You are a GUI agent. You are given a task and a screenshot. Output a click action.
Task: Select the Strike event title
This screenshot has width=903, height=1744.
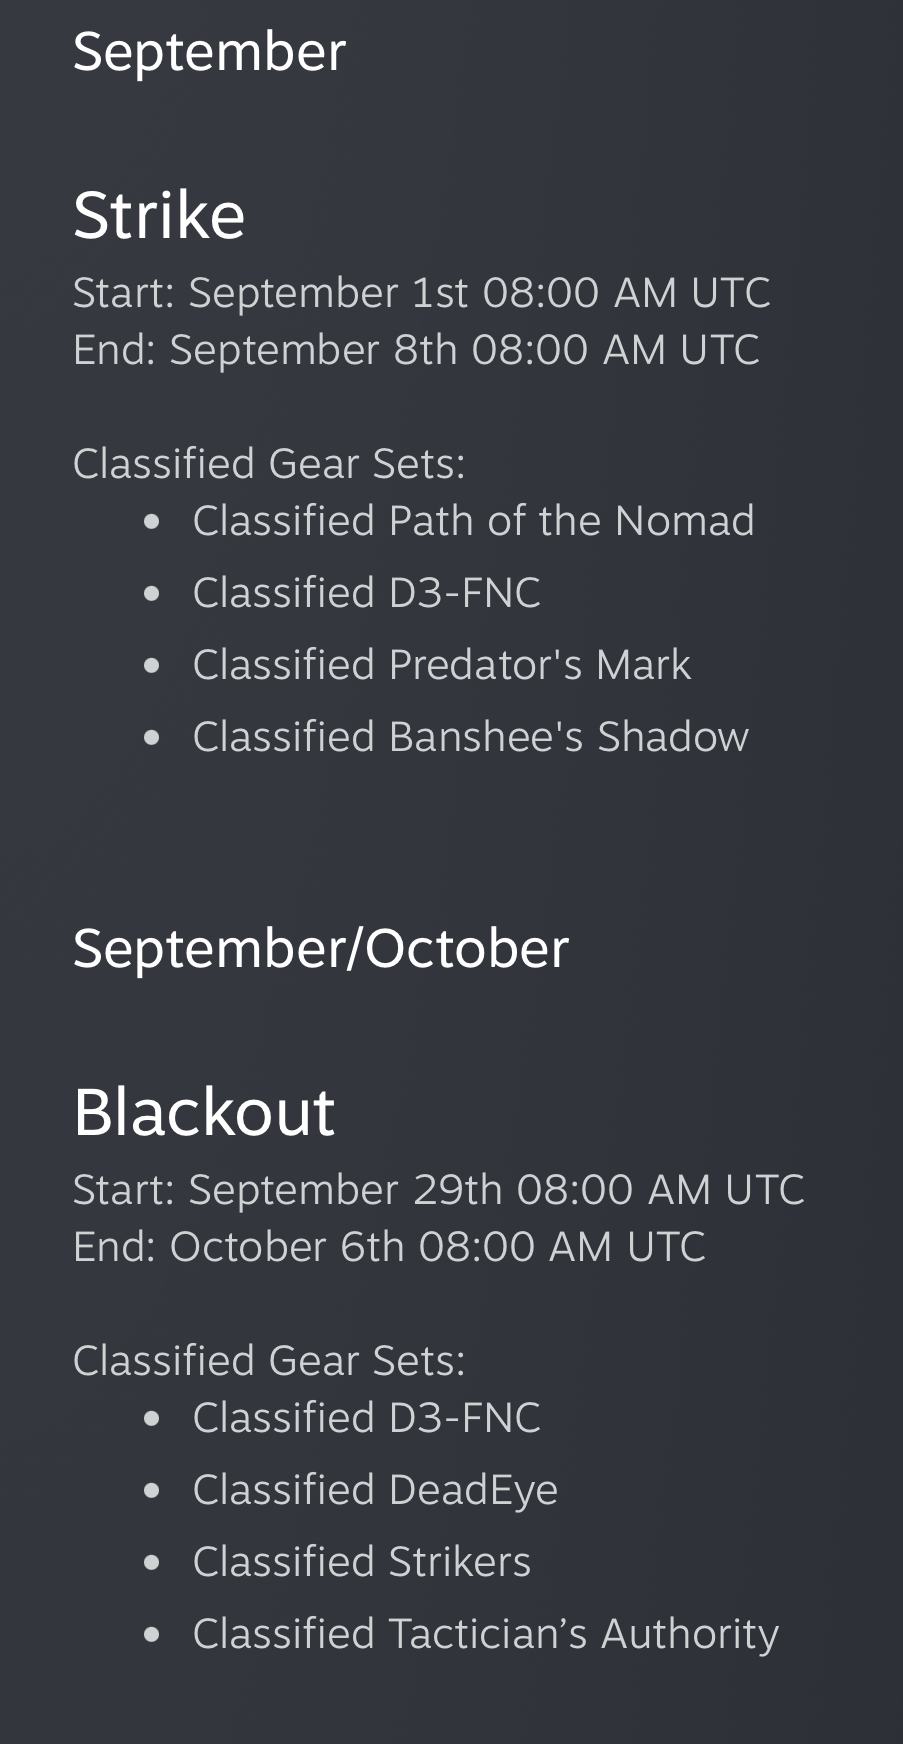pos(159,215)
